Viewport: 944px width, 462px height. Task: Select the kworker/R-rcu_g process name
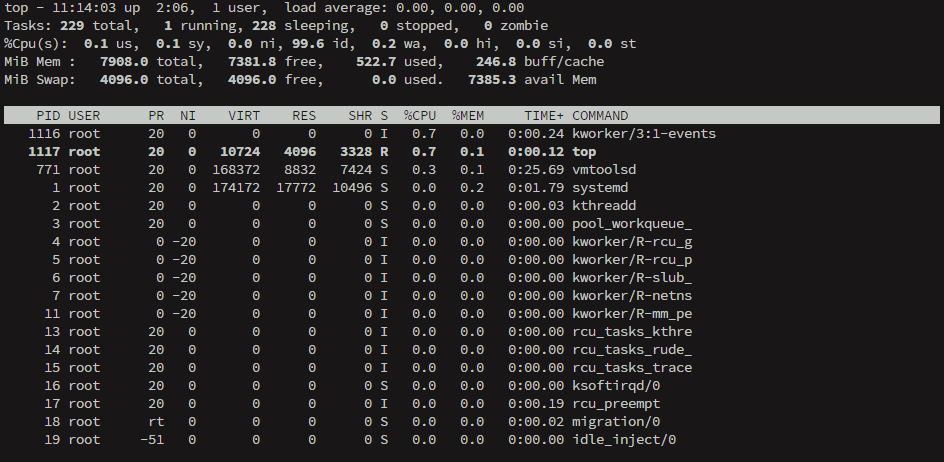(x=632, y=242)
